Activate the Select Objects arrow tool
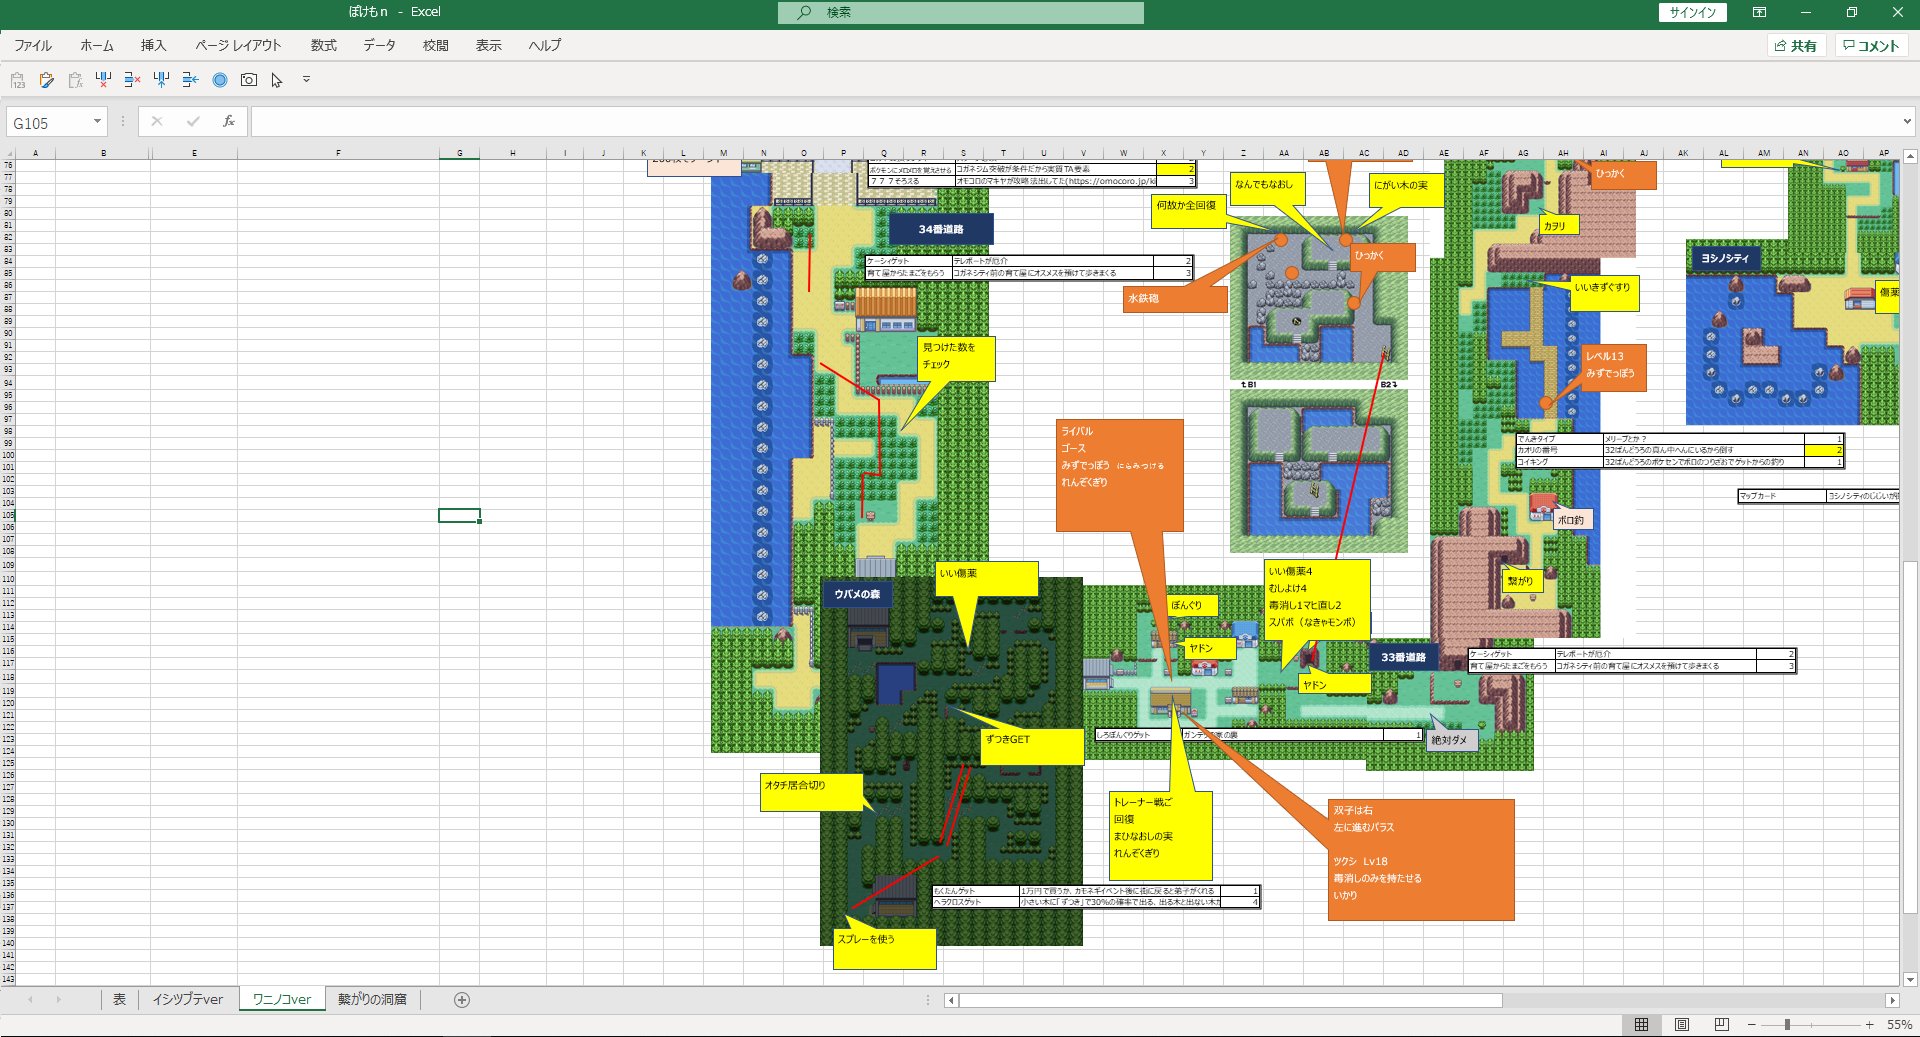Image resolution: width=1920 pixels, height=1037 pixels. [277, 80]
